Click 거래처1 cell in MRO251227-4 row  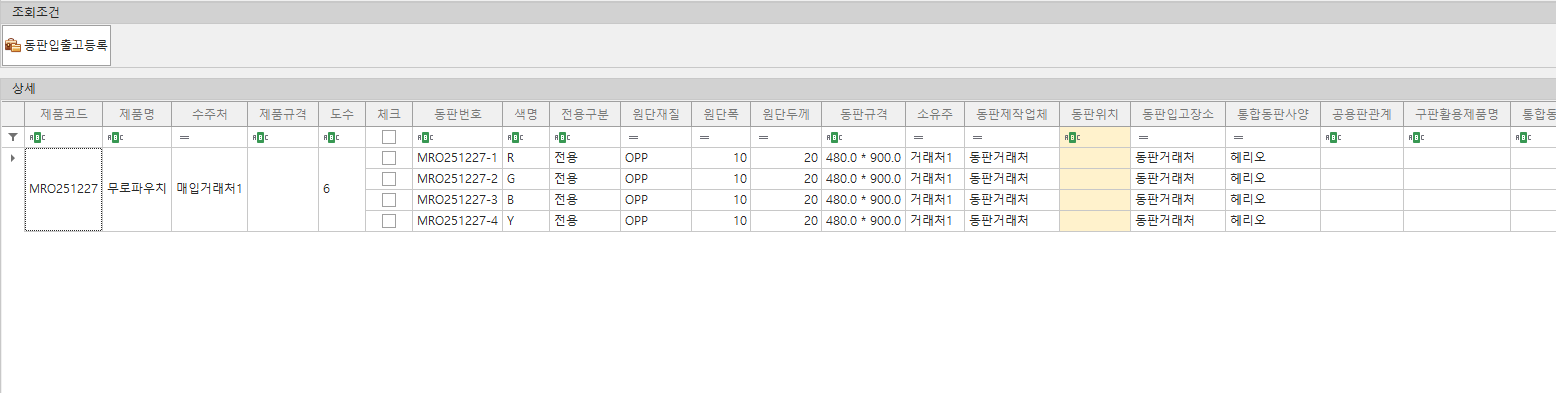(x=935, y=221)
